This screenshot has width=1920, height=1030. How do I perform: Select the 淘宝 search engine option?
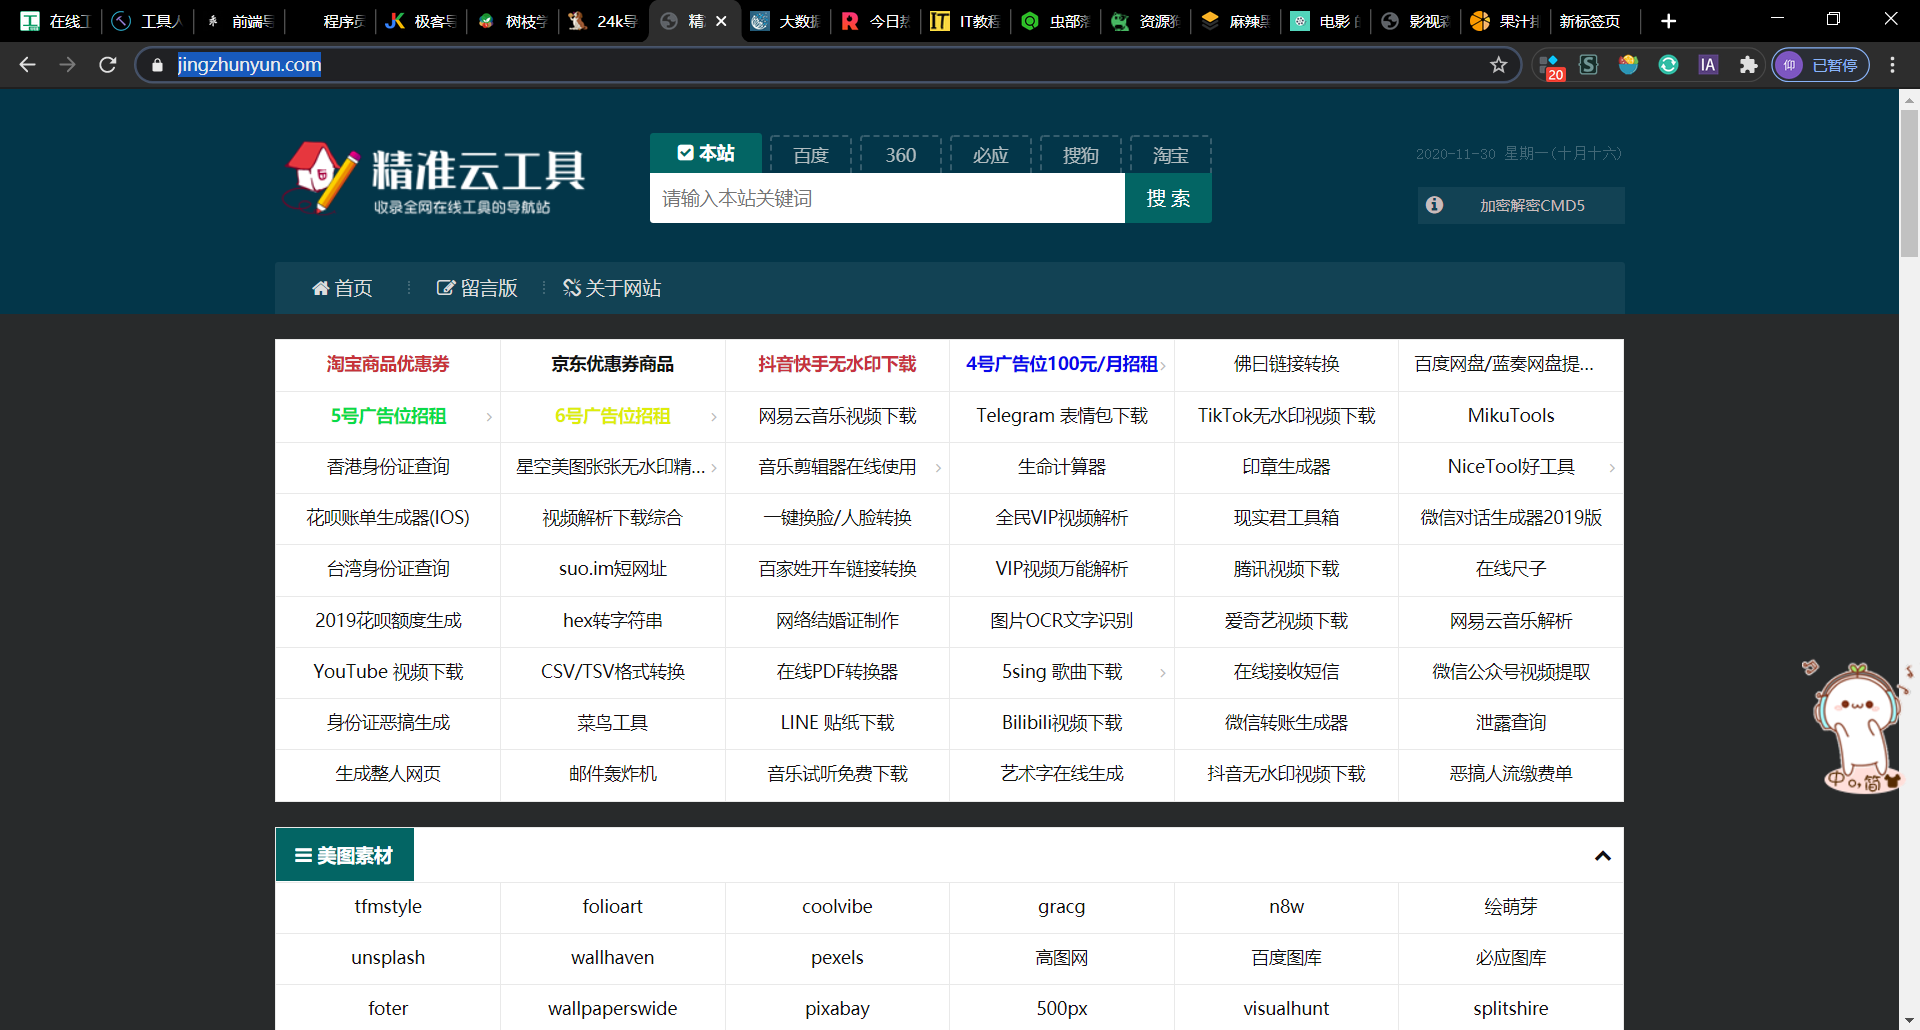pyautogui.click(x=1170, y=154)
